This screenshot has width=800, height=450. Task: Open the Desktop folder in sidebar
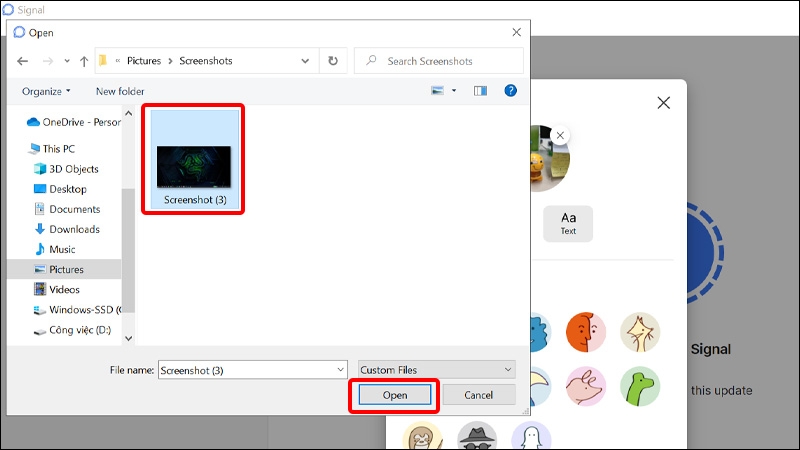coord(60,189)
